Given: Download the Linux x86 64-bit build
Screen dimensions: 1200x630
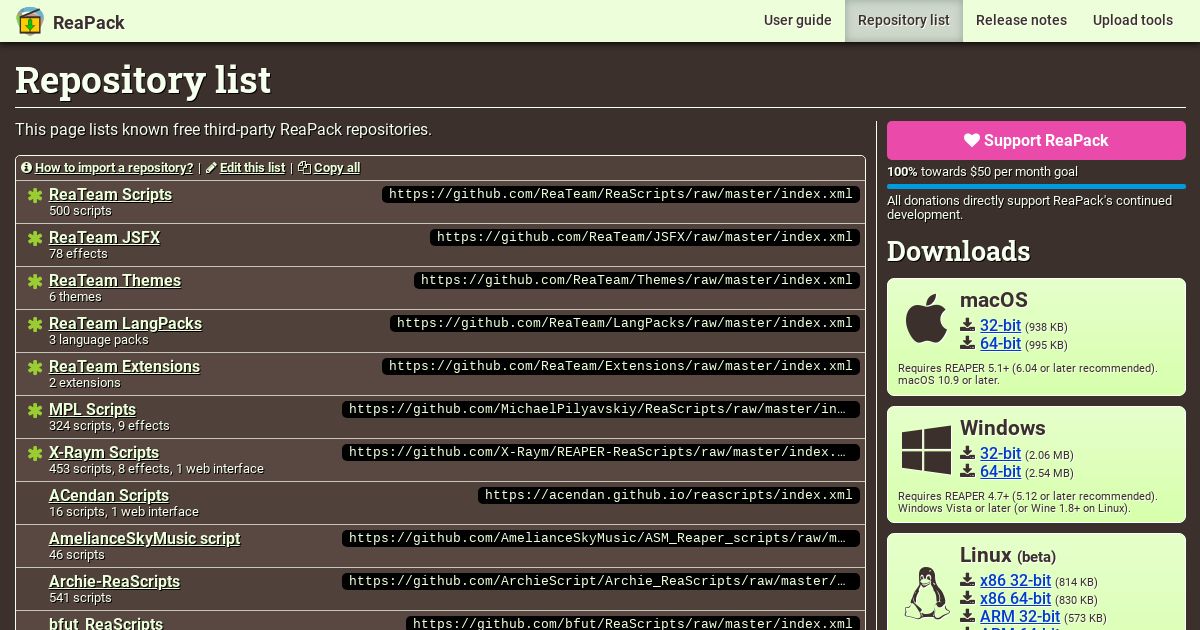Looking at the screenshot, I should (1015, 598).
